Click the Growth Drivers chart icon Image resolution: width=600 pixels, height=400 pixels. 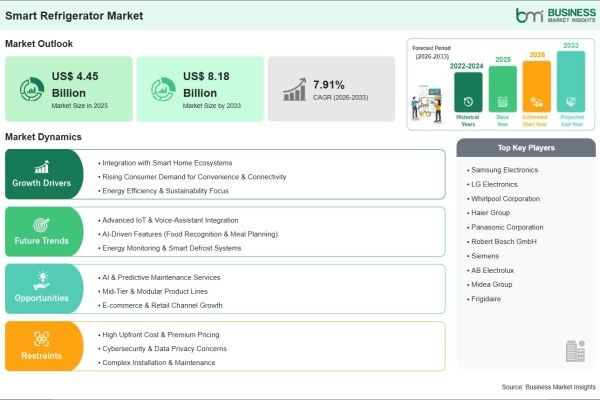(42, 167)
